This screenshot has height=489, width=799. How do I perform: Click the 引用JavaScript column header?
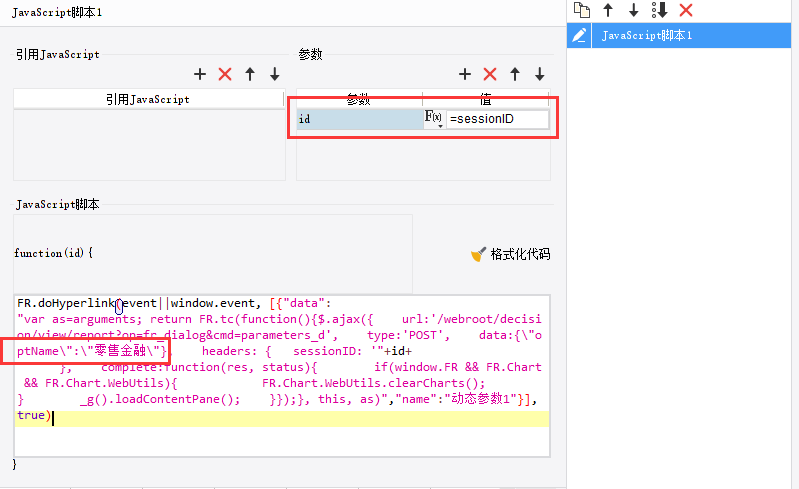point(148,99)
